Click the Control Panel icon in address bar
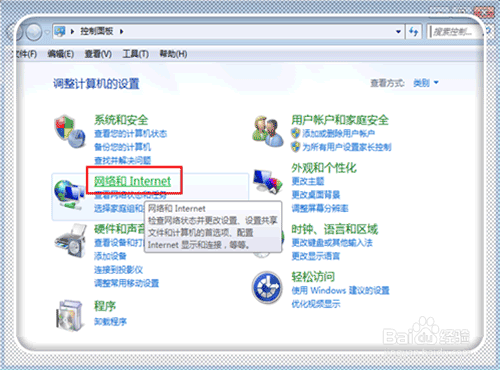Screen dimensions: 500x370 pyautogui.click(x=60, y=31)
